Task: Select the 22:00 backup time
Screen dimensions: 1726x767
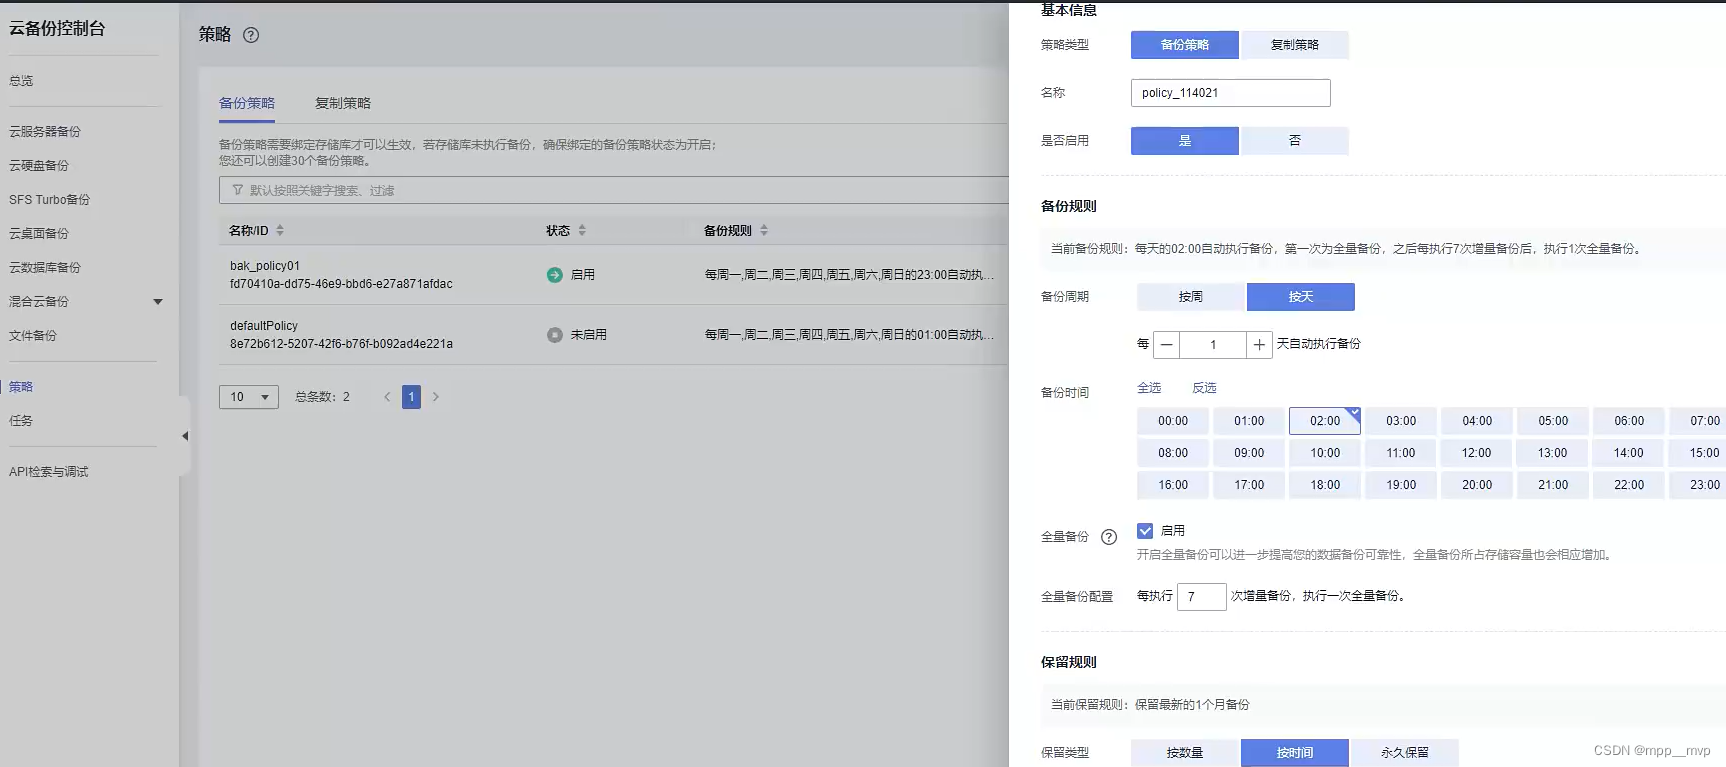Action: pos(1629,485)
